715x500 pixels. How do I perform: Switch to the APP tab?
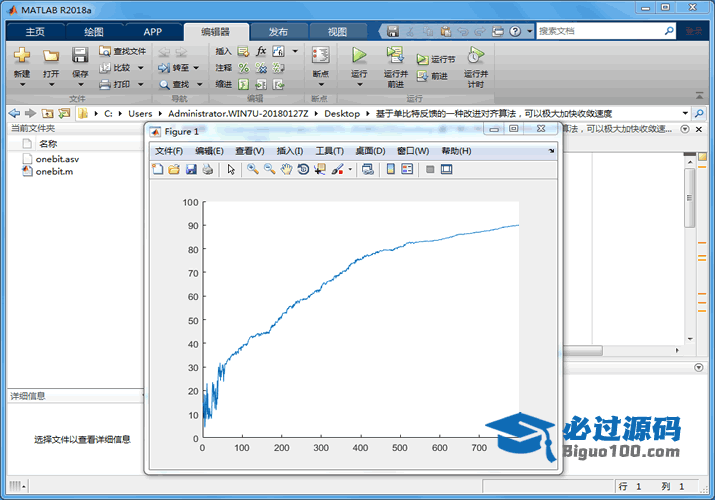(153, 31)
